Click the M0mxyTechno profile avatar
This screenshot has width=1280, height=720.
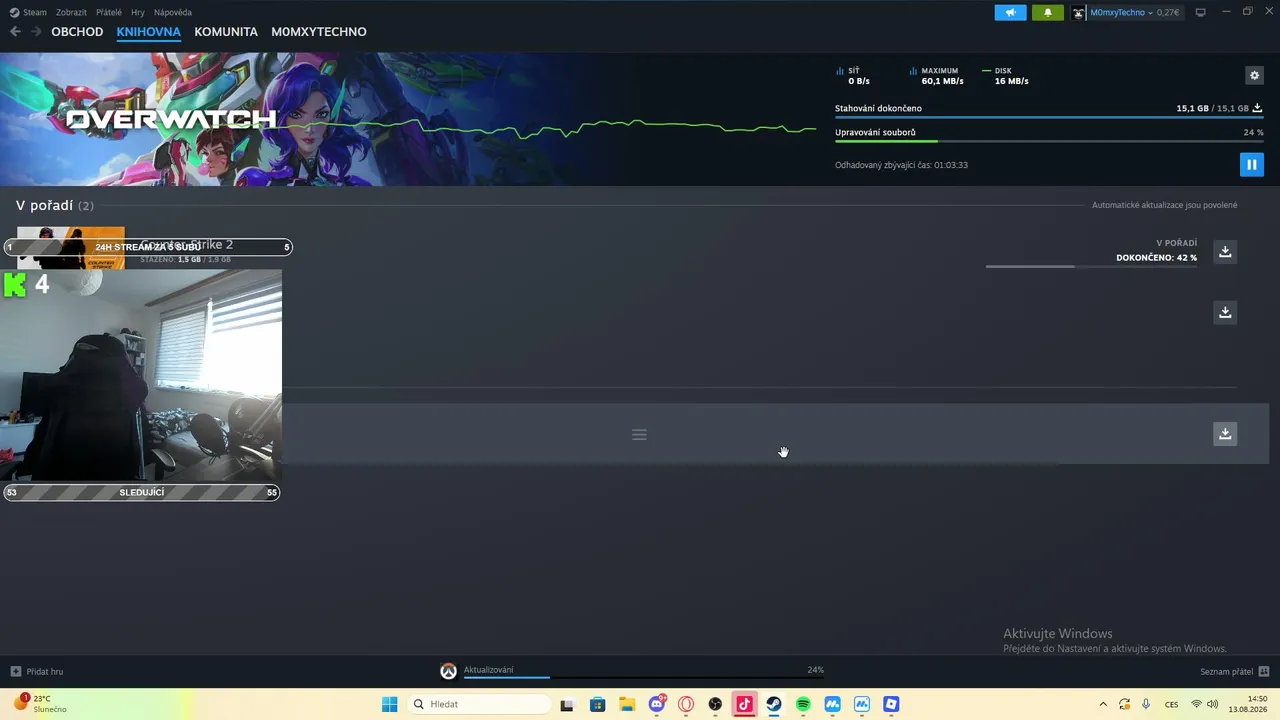(1079, 12)
